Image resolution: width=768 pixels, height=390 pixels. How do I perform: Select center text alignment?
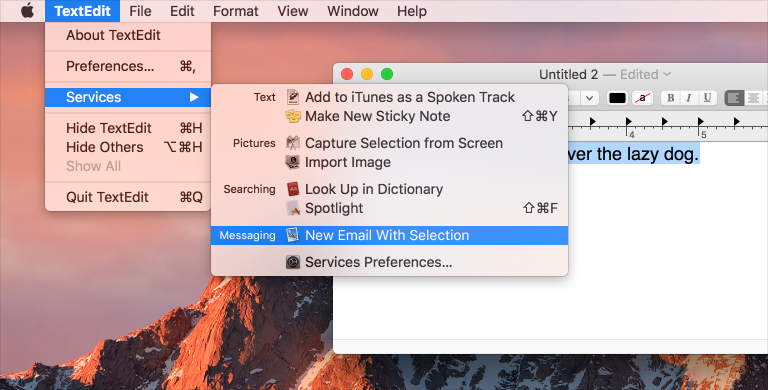coord(753,98)
